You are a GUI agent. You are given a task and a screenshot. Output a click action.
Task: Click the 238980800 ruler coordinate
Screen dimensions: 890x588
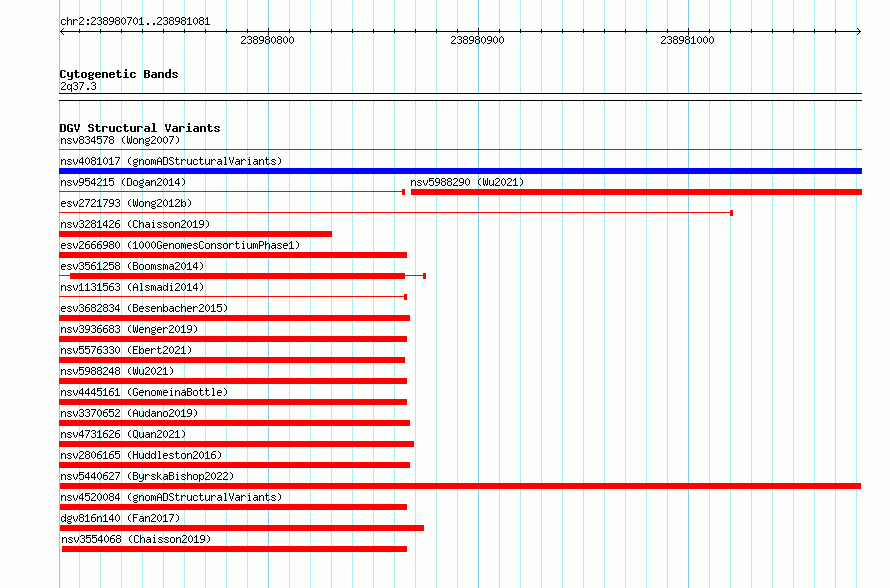click(267, 40)
